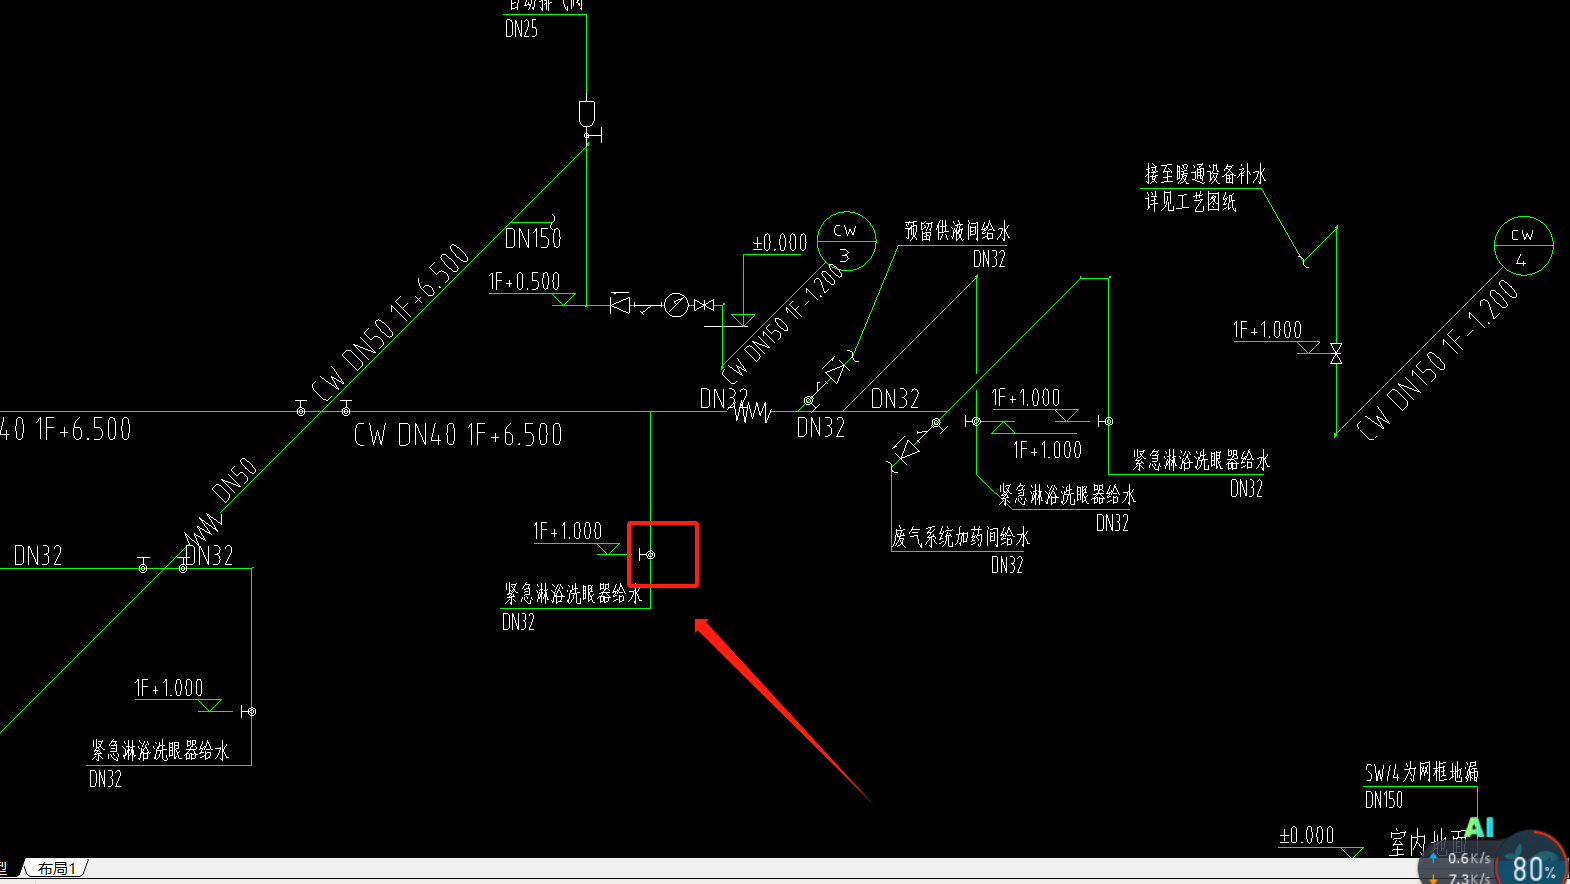Select the zigzag flexible joint on the DN50 diagonal pipe
1570x884 pixels.
(204, 529)
